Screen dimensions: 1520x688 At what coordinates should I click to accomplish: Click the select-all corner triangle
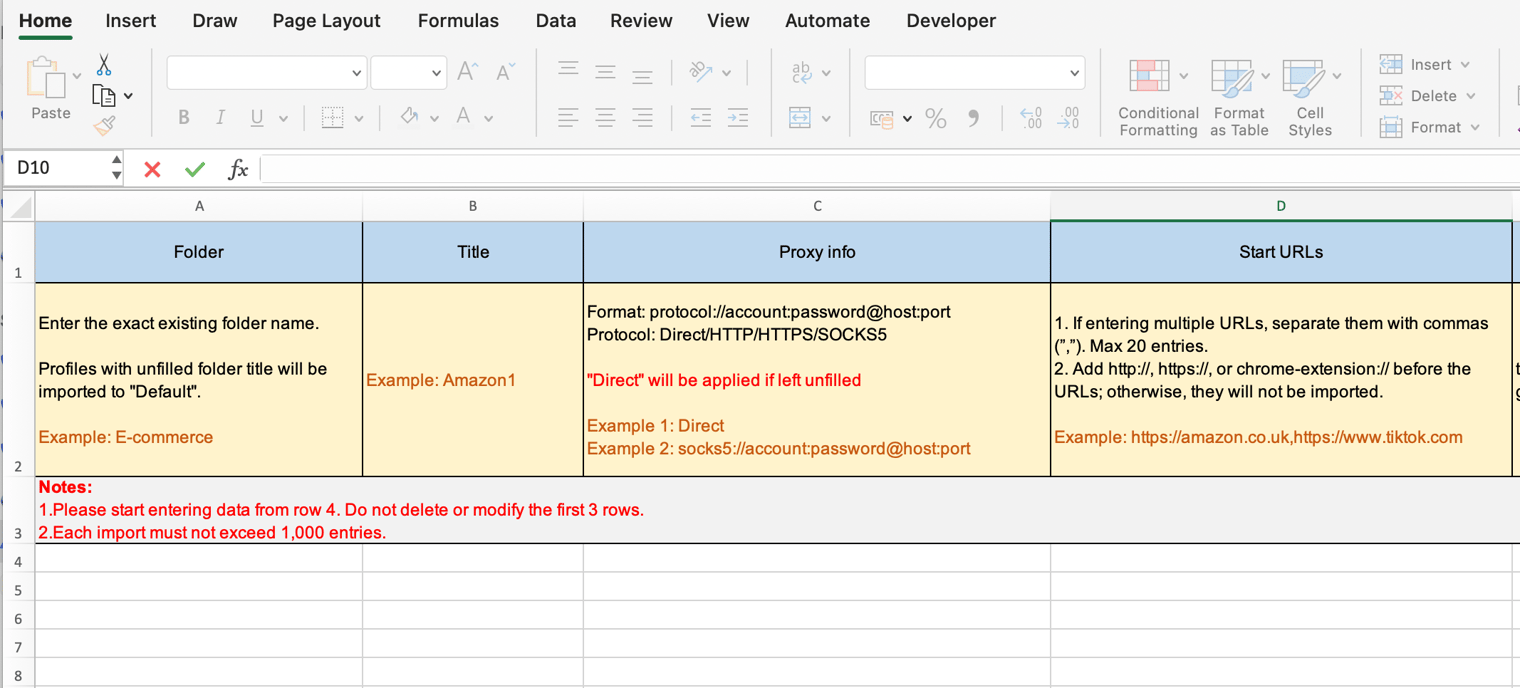pos(19,207)
